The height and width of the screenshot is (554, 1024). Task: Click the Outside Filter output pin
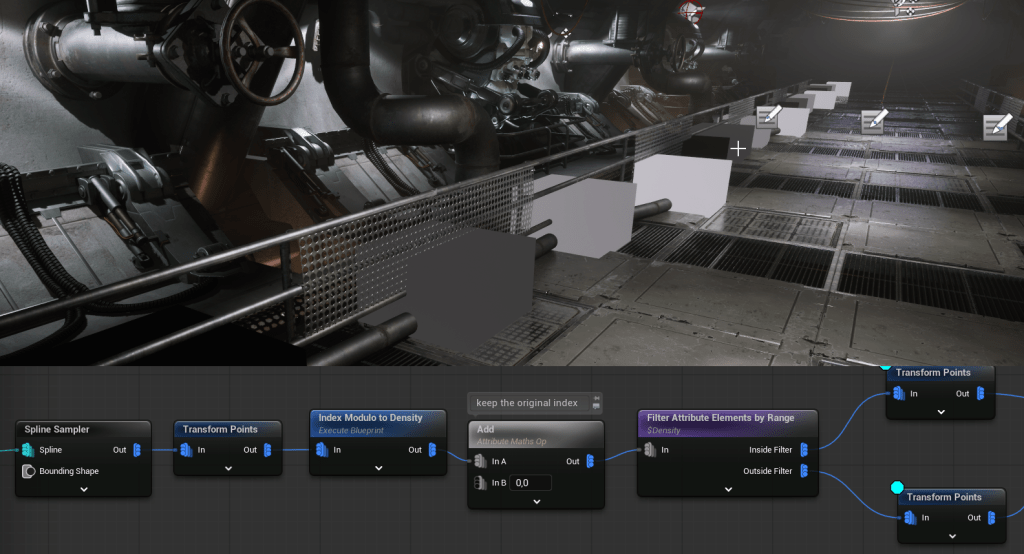(805, 471)
